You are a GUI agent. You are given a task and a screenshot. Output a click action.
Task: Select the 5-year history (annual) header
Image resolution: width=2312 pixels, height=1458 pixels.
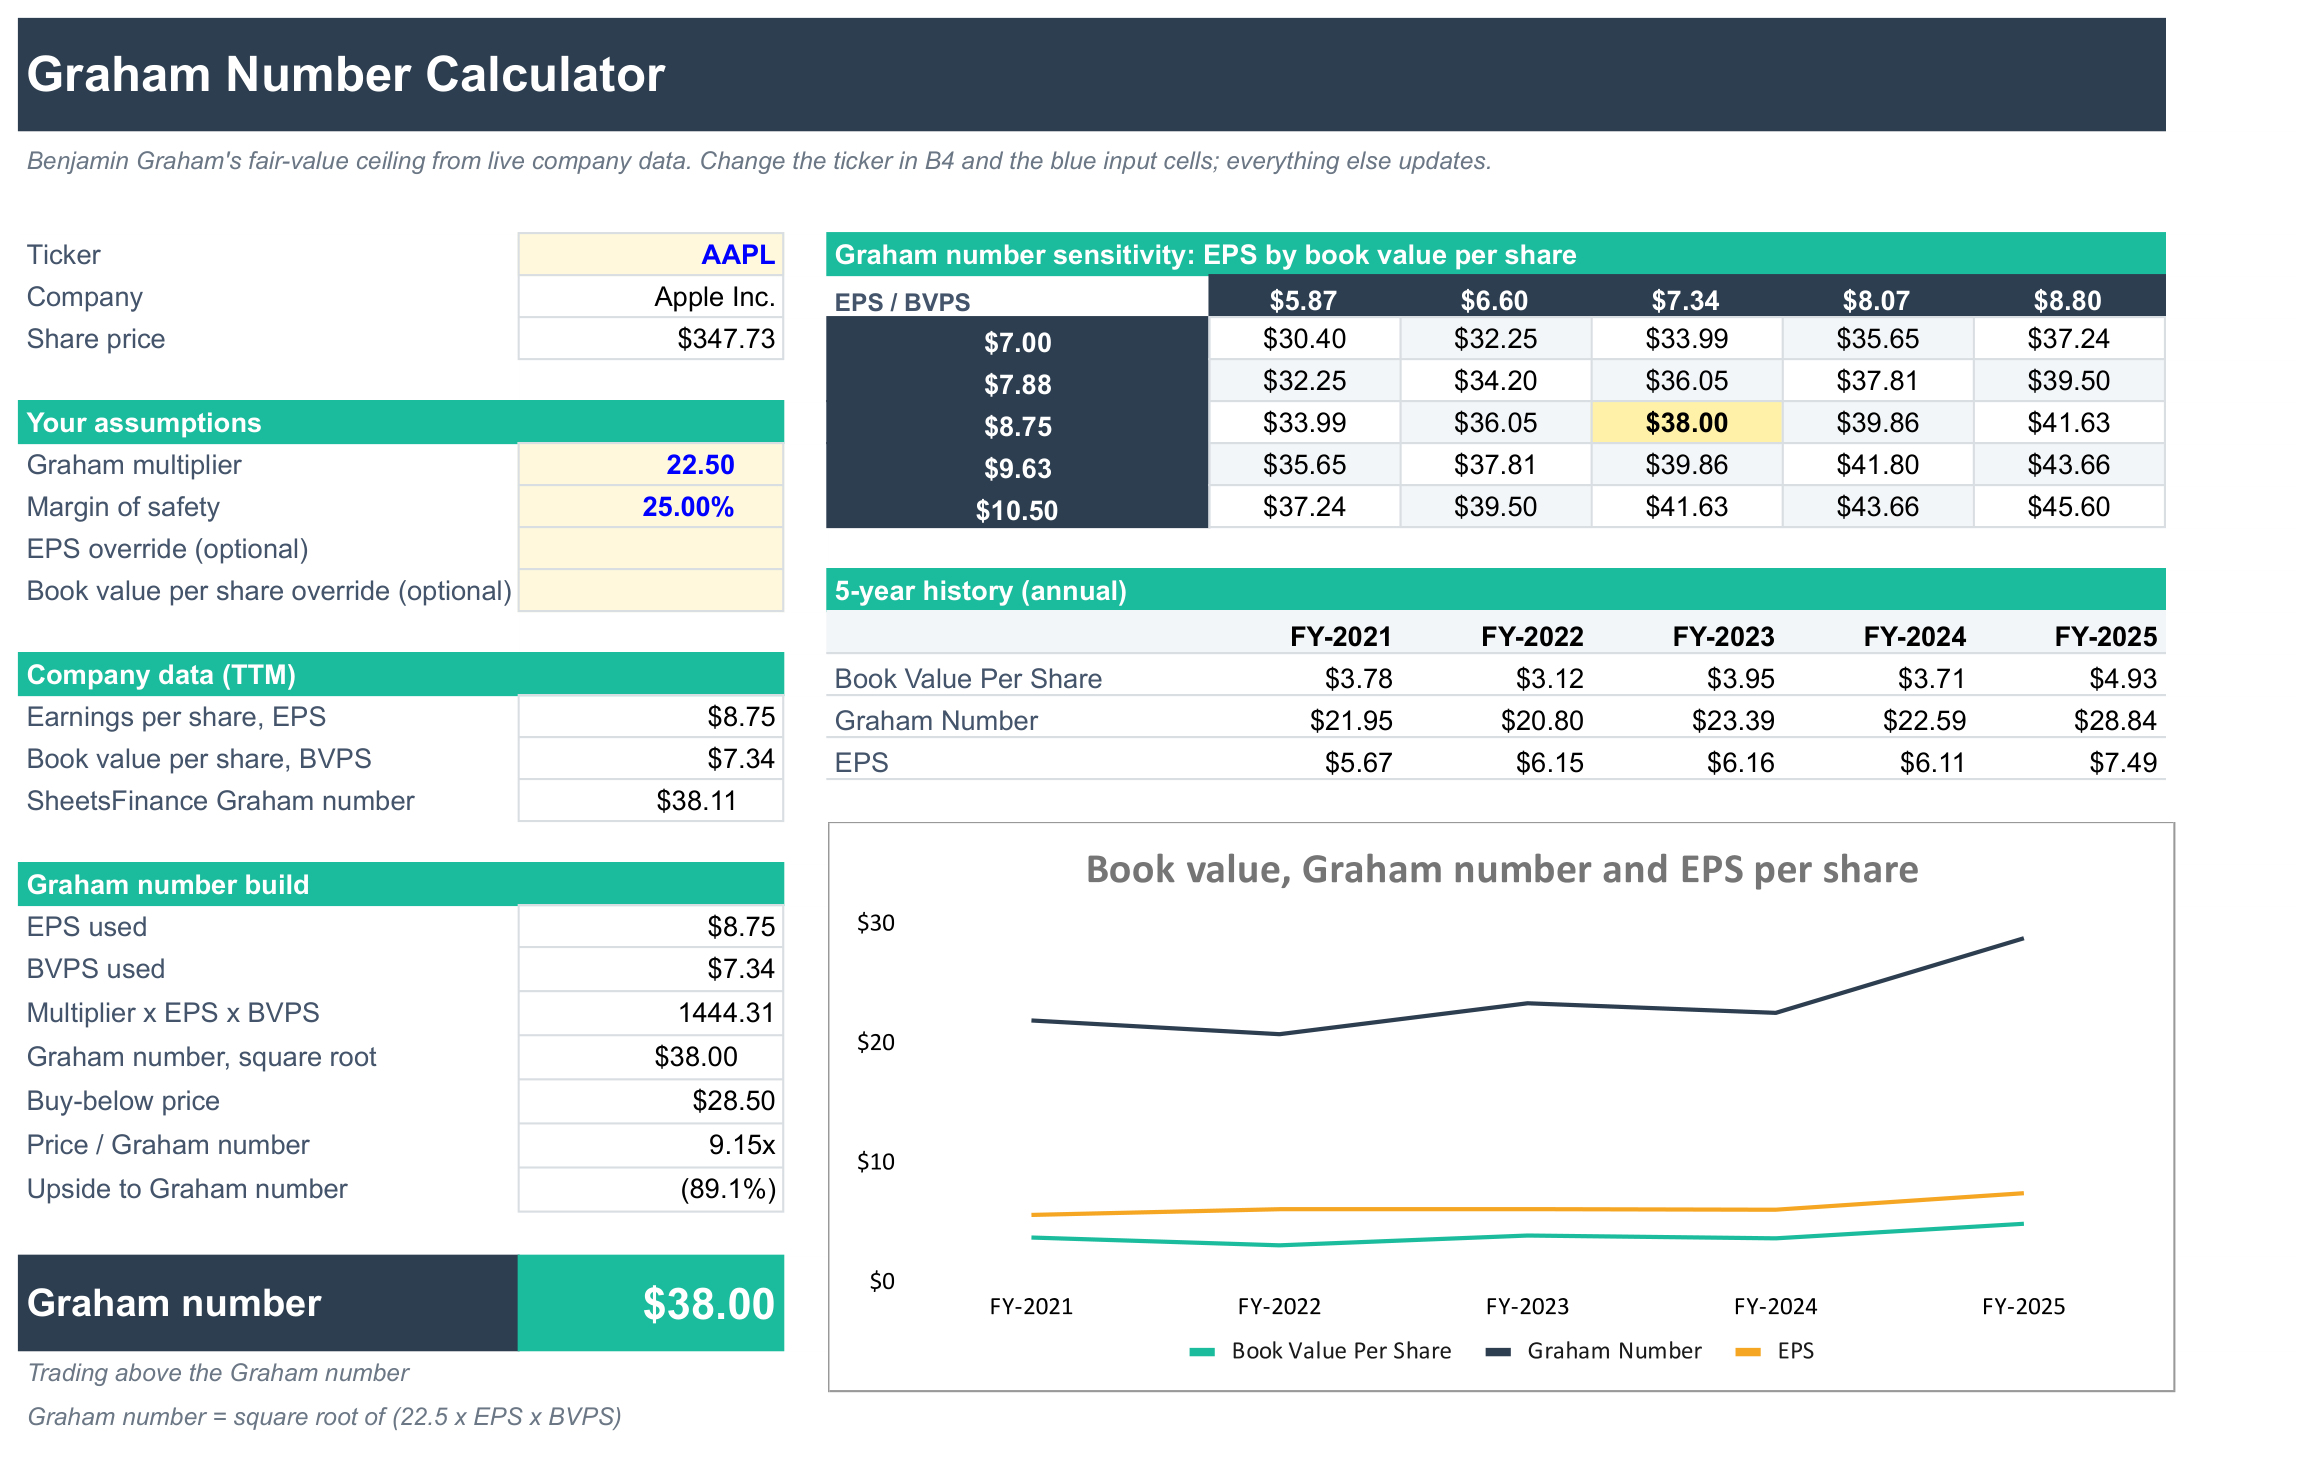pos(1496,590)
